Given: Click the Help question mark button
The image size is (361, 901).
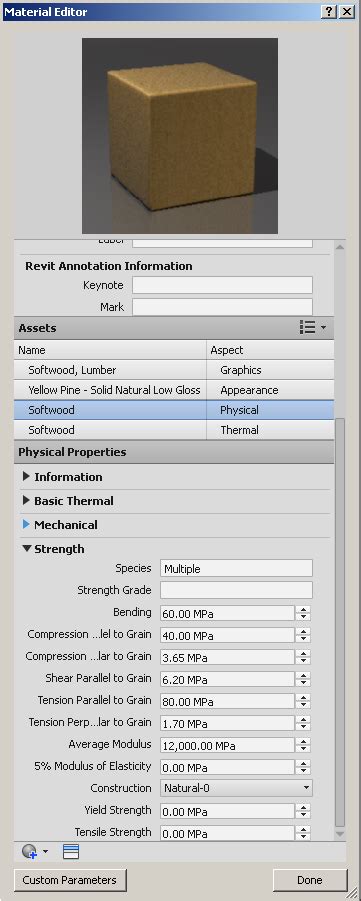Looking at the screenshot, I should 328,11.
